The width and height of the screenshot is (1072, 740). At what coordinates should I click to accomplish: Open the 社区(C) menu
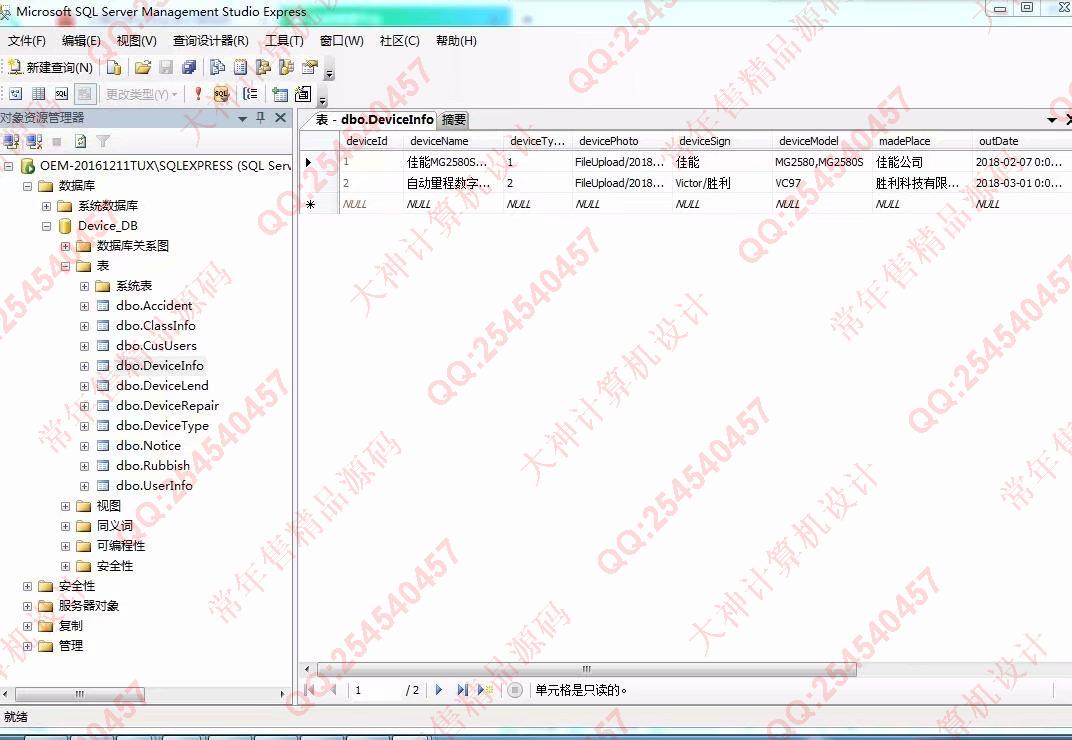399,40
